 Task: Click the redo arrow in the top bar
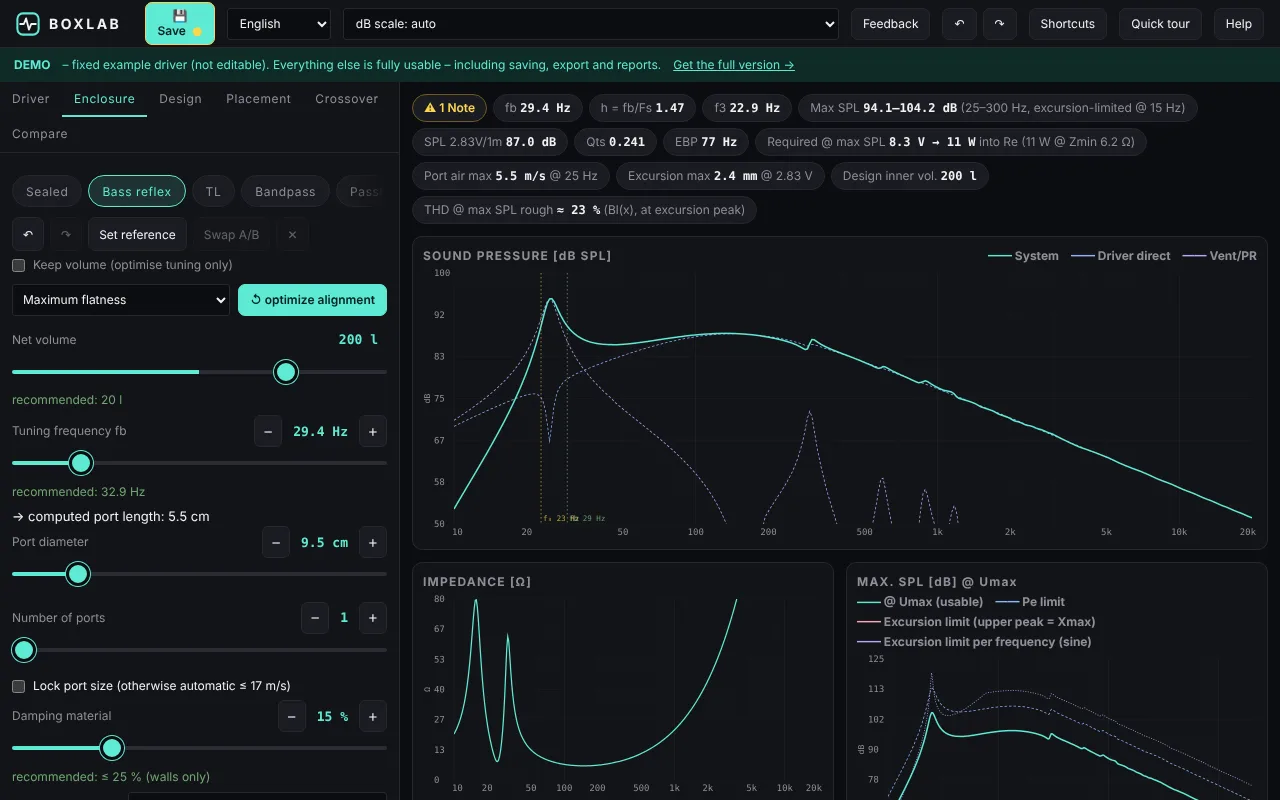click(x=999, y=24)
